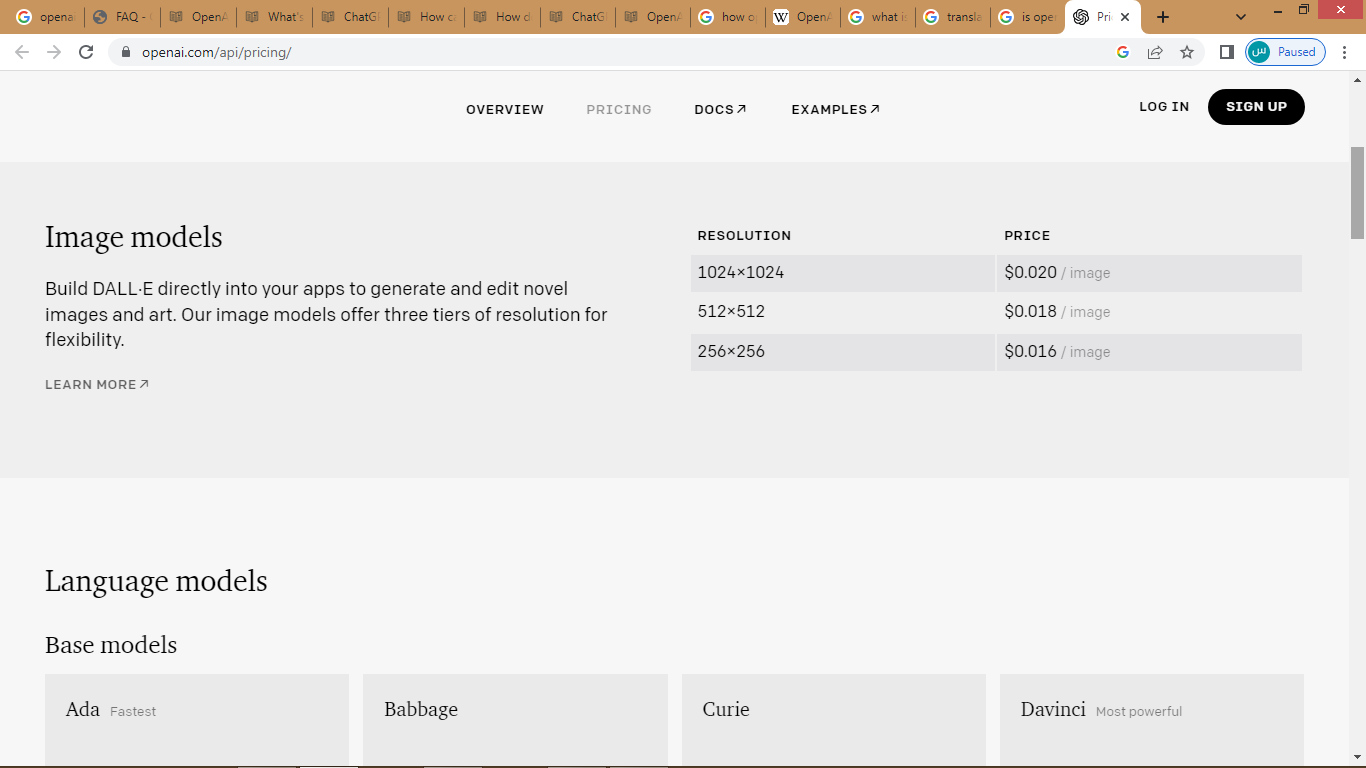Click the PRICE column header
The width and height of the screenshot is (1366, 768).
pyautogui.click(x=1027, y=236)
